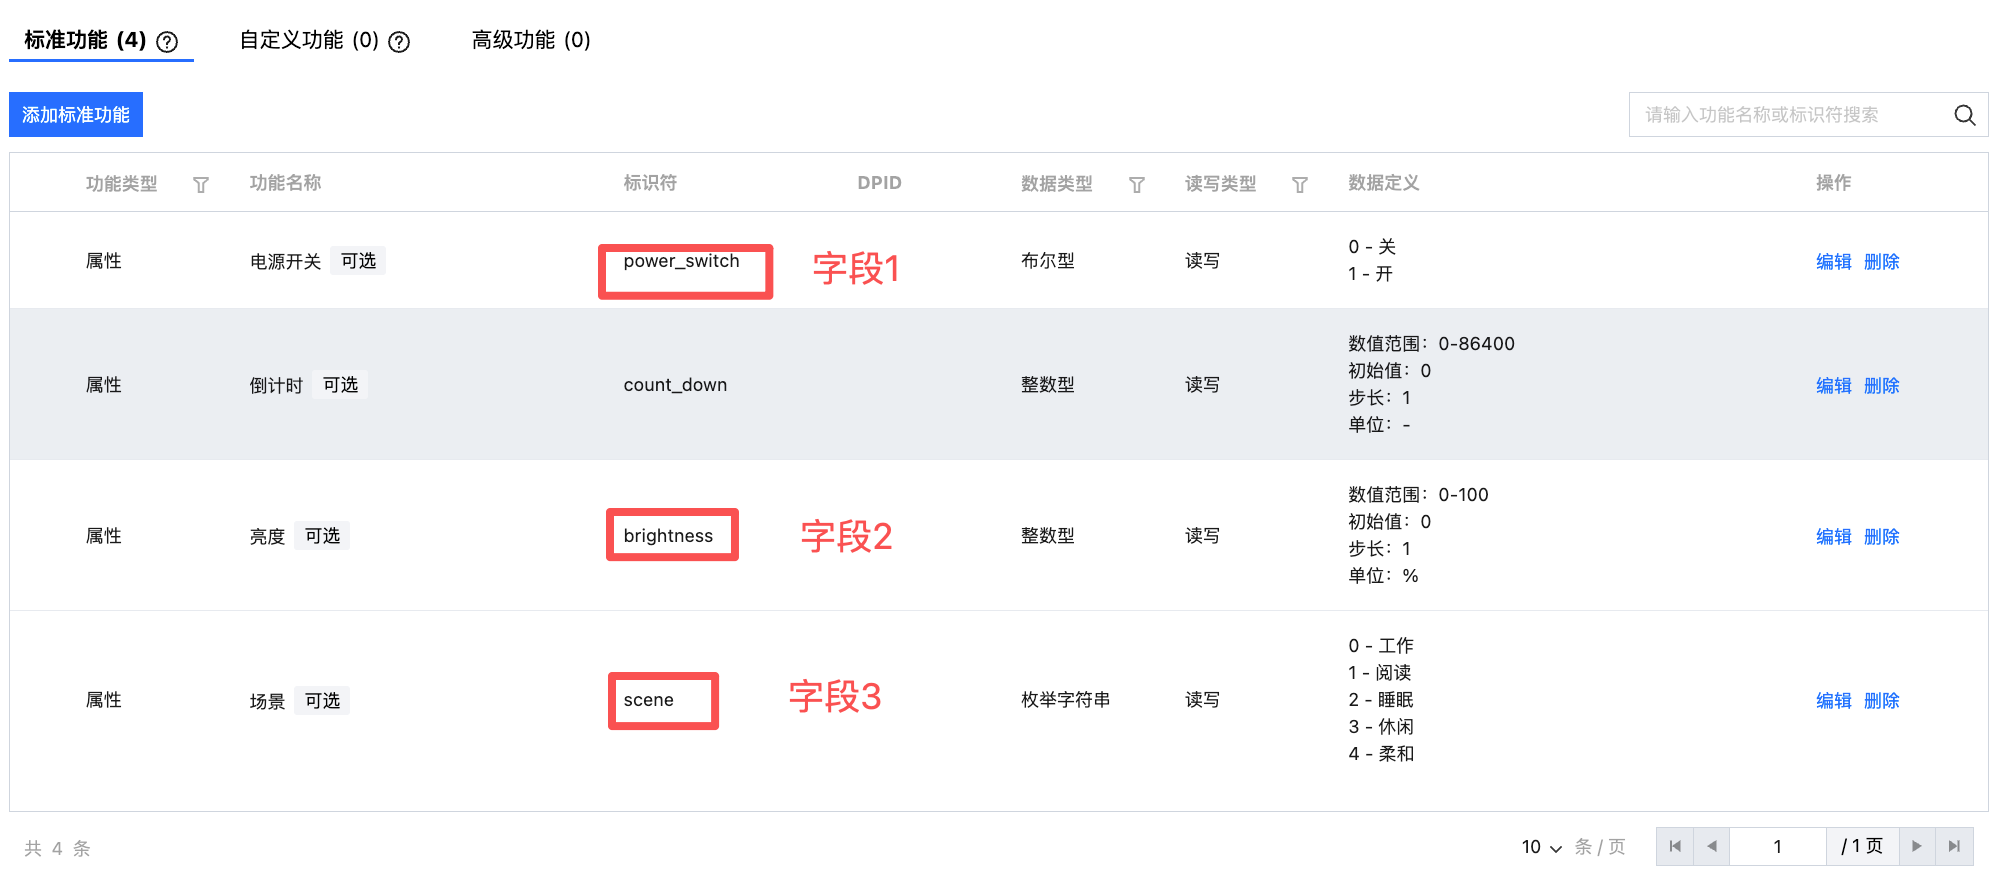Go to the next page

[1916, 846]
